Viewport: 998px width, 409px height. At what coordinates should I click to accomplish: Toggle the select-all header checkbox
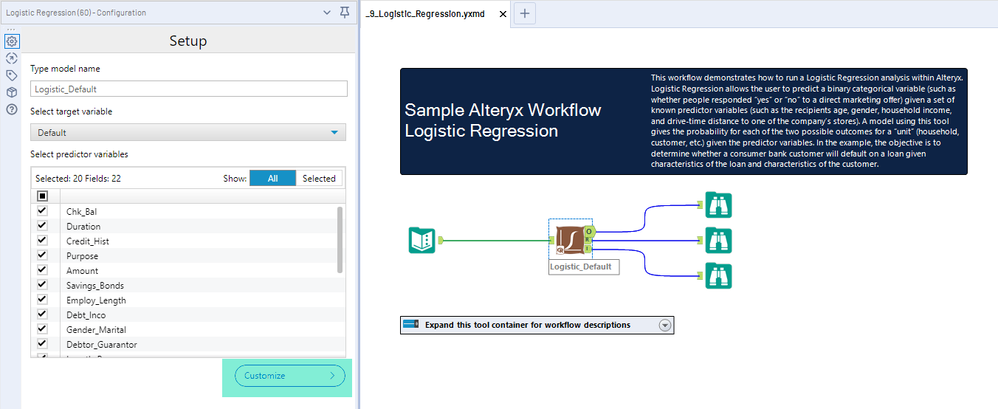click(43, 196)
